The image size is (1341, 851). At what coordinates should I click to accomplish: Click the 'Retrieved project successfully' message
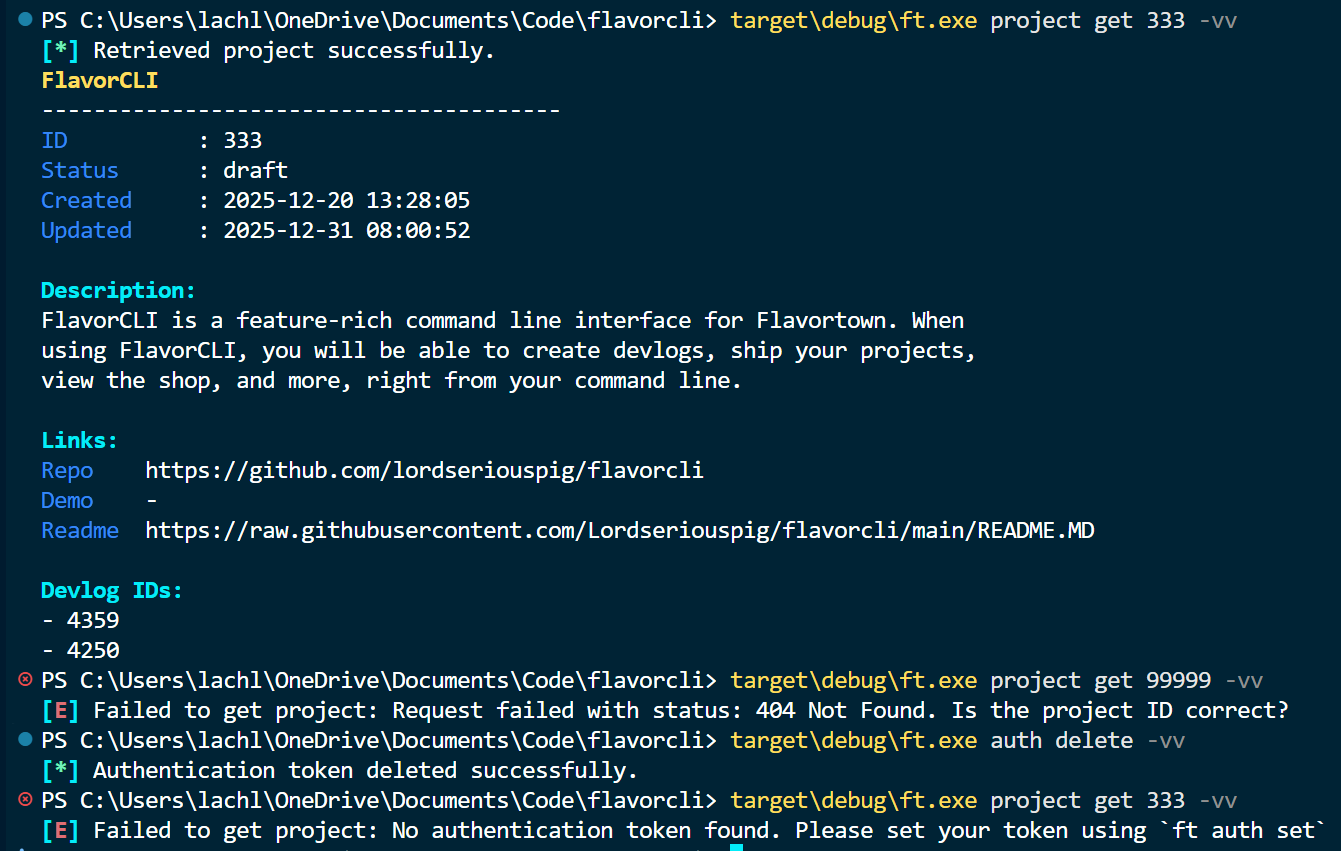pos(294,51)
